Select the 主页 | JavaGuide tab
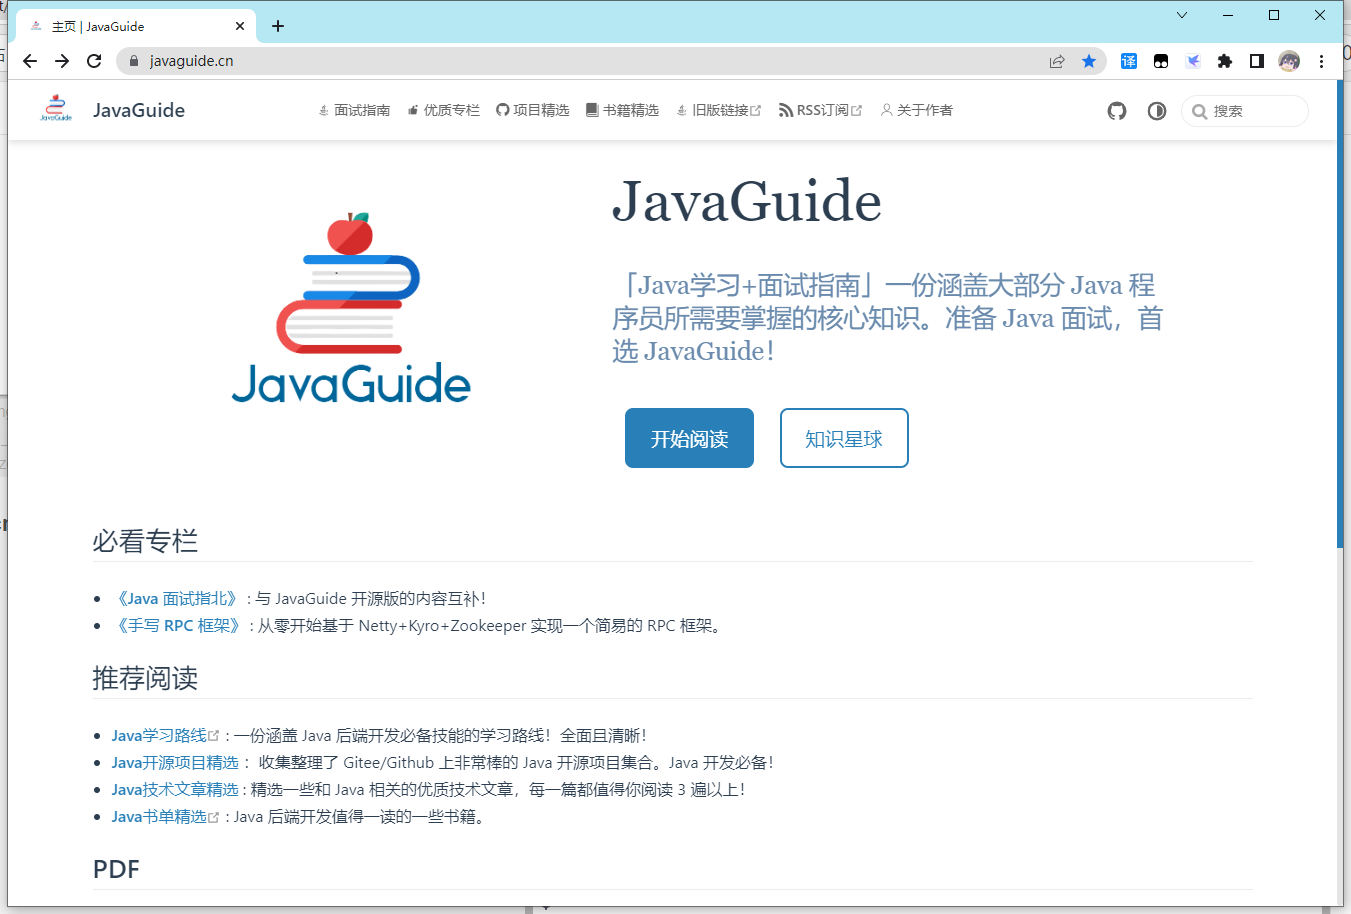The height and width of the screenshot is (914, 1351). point(135,26)
